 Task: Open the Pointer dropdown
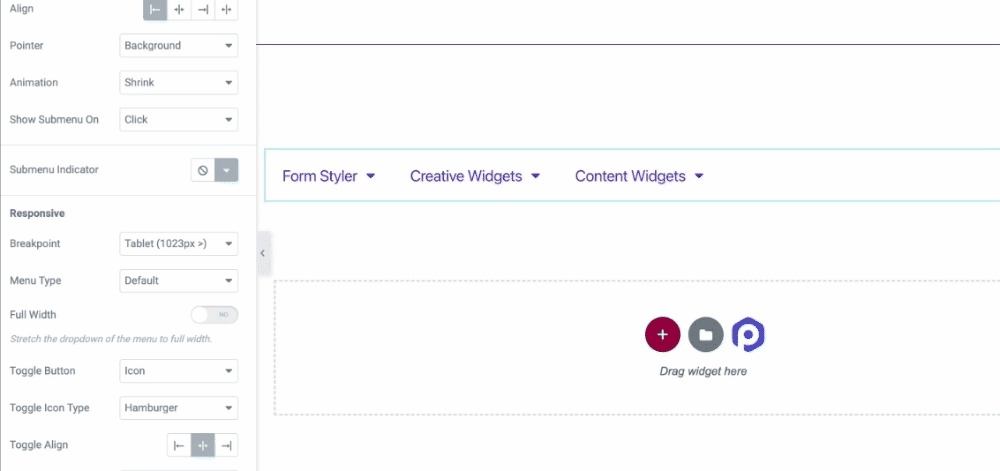pyautogui.click(x=179, y=46)
